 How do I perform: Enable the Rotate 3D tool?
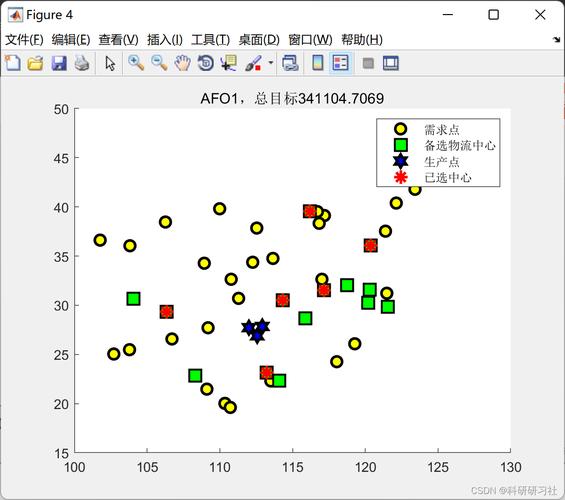(206, 63)
